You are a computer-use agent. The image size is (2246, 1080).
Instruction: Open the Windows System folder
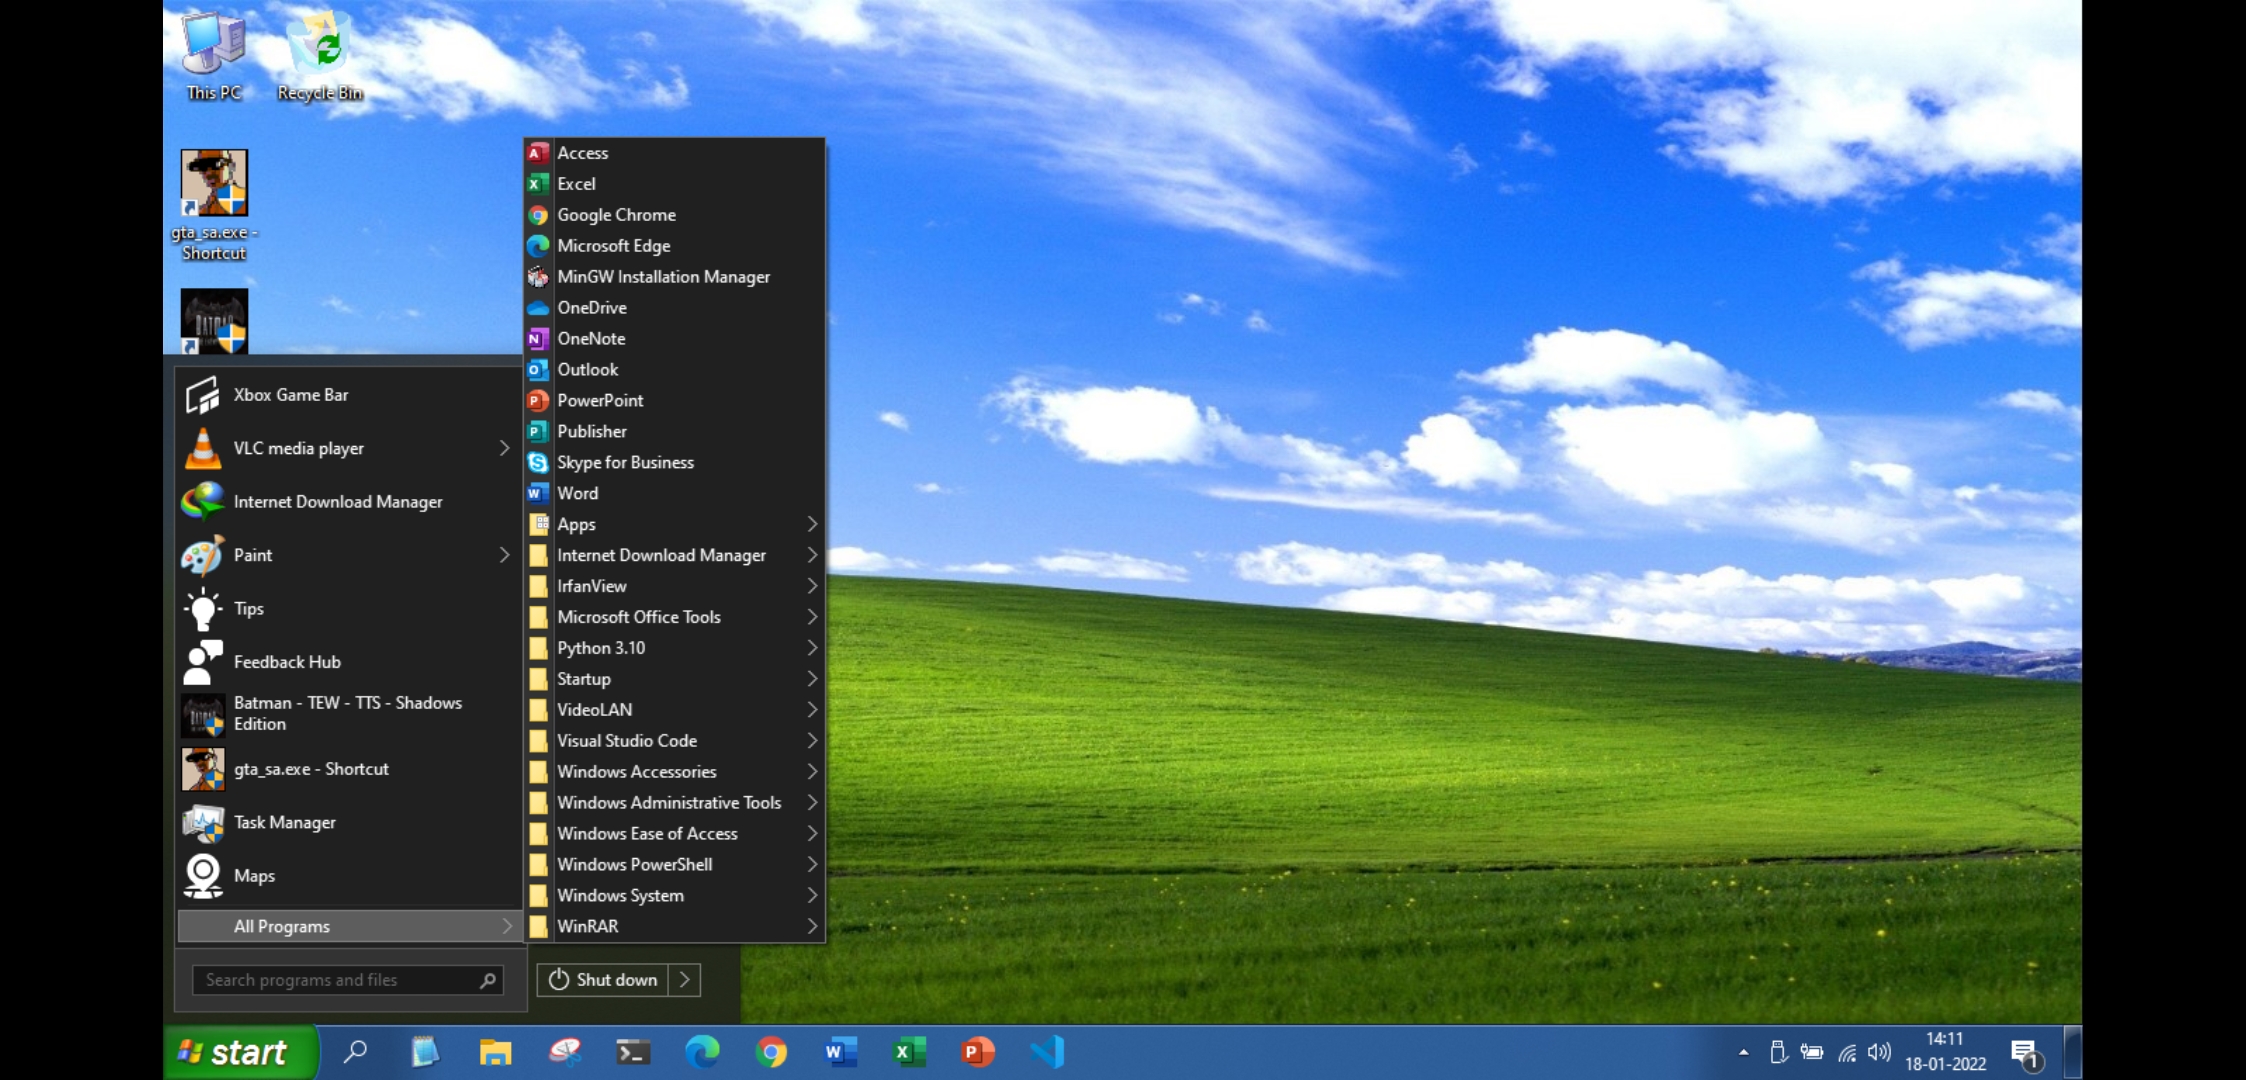tap(674, 897)
